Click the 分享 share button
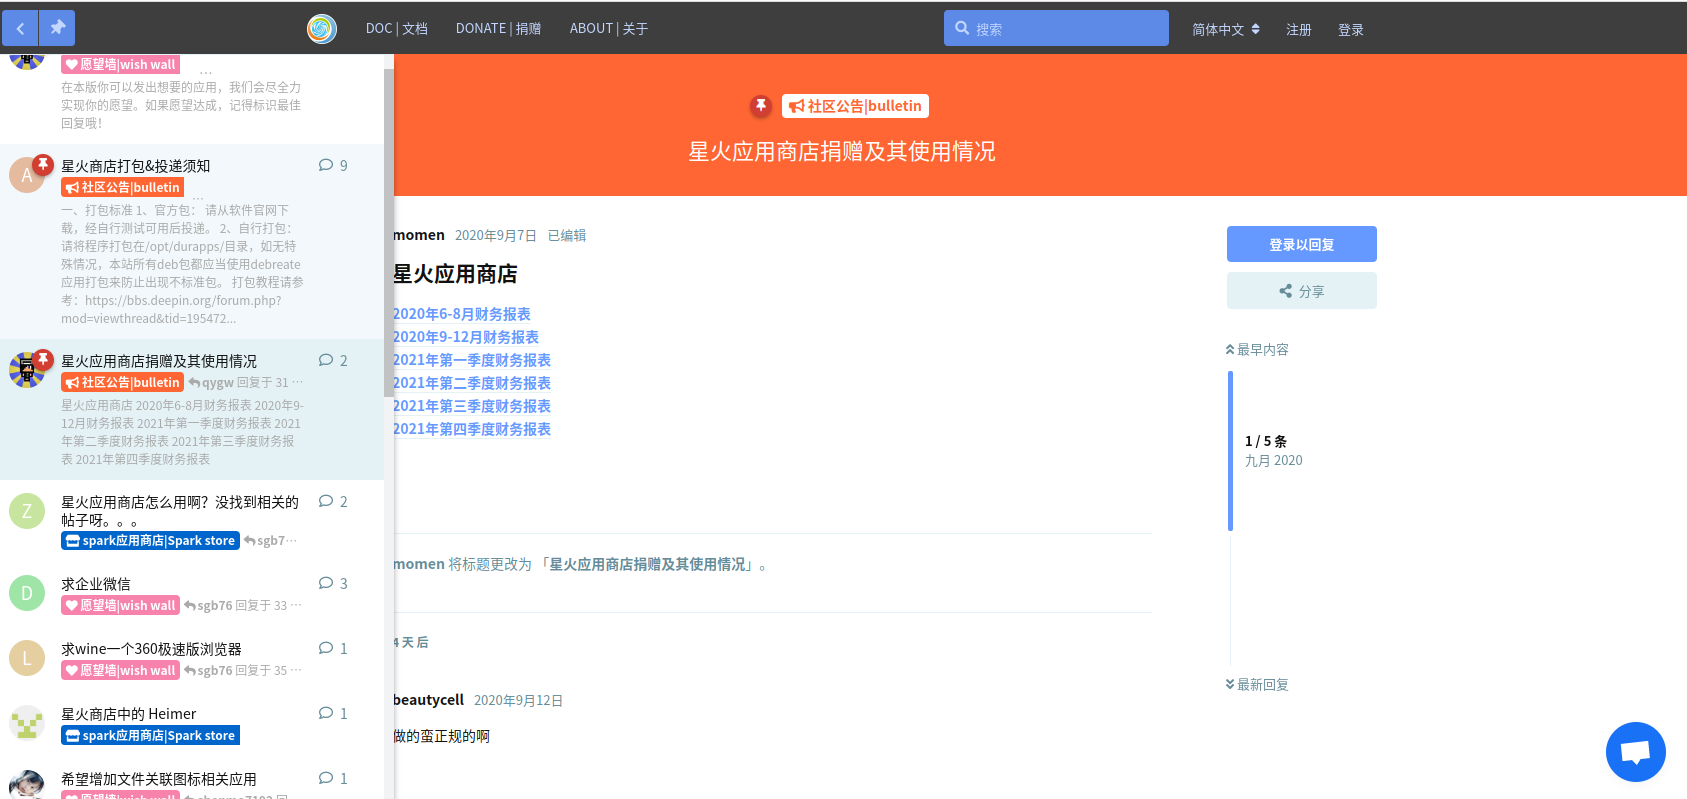 click(x=1302, y=291)
